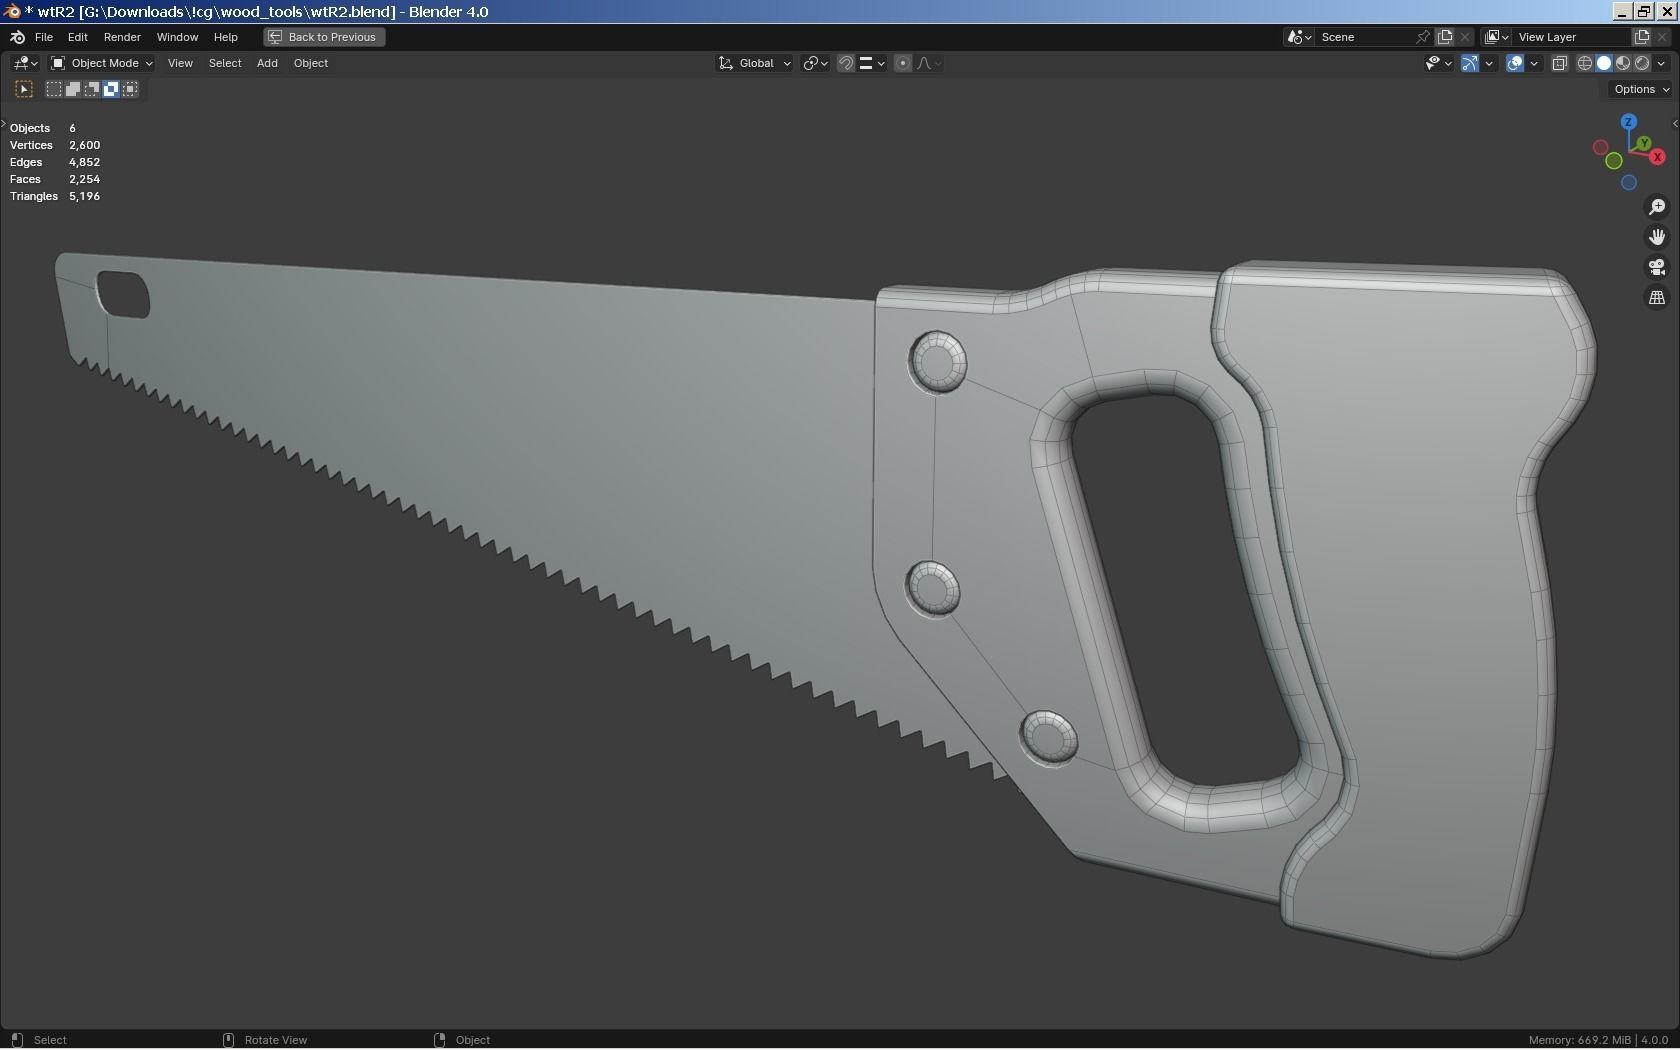Choose the Invert Selection mode icon
The width and height of the screenshot is (1680, 1050).
pos(111,89)
